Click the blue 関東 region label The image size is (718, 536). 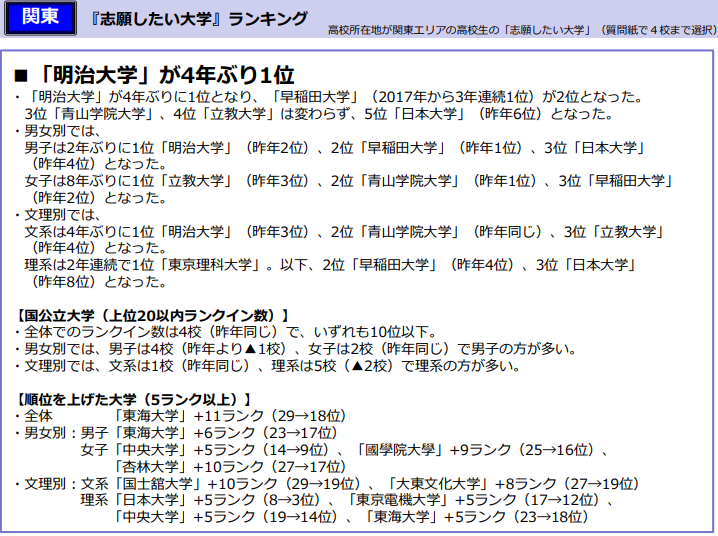pos(40,18)
